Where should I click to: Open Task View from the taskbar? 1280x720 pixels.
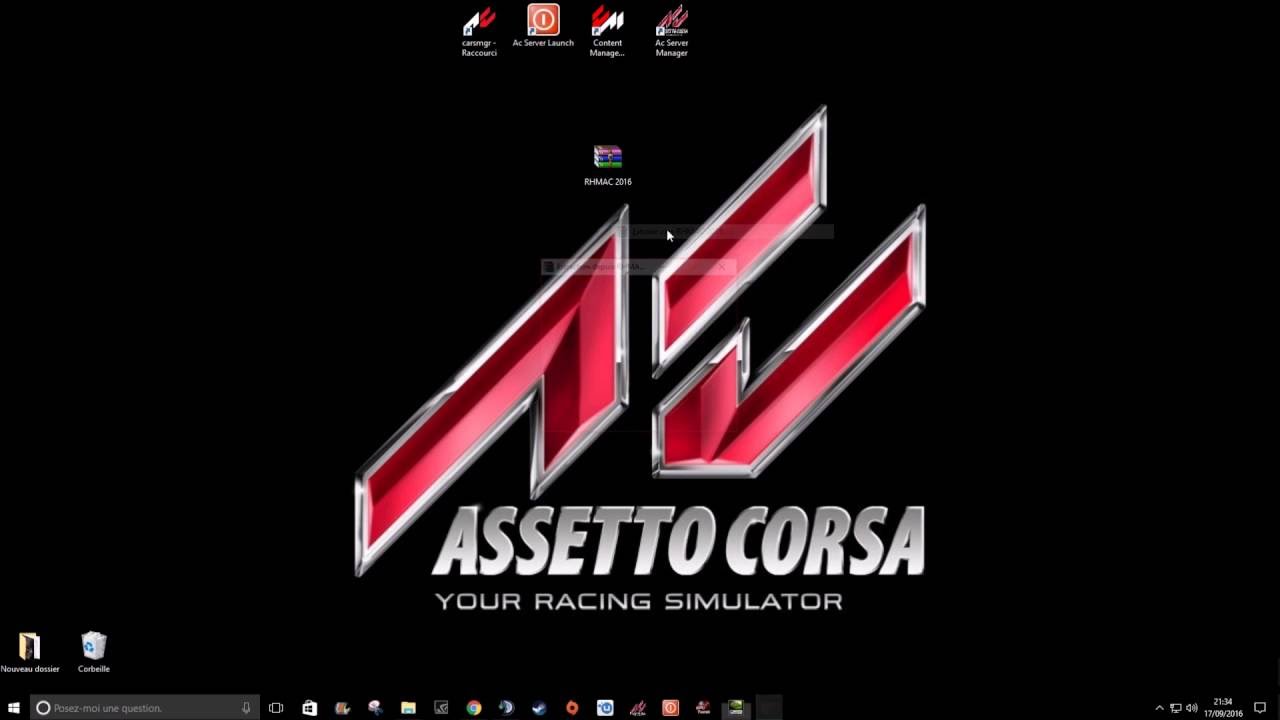tap(276, 708)
